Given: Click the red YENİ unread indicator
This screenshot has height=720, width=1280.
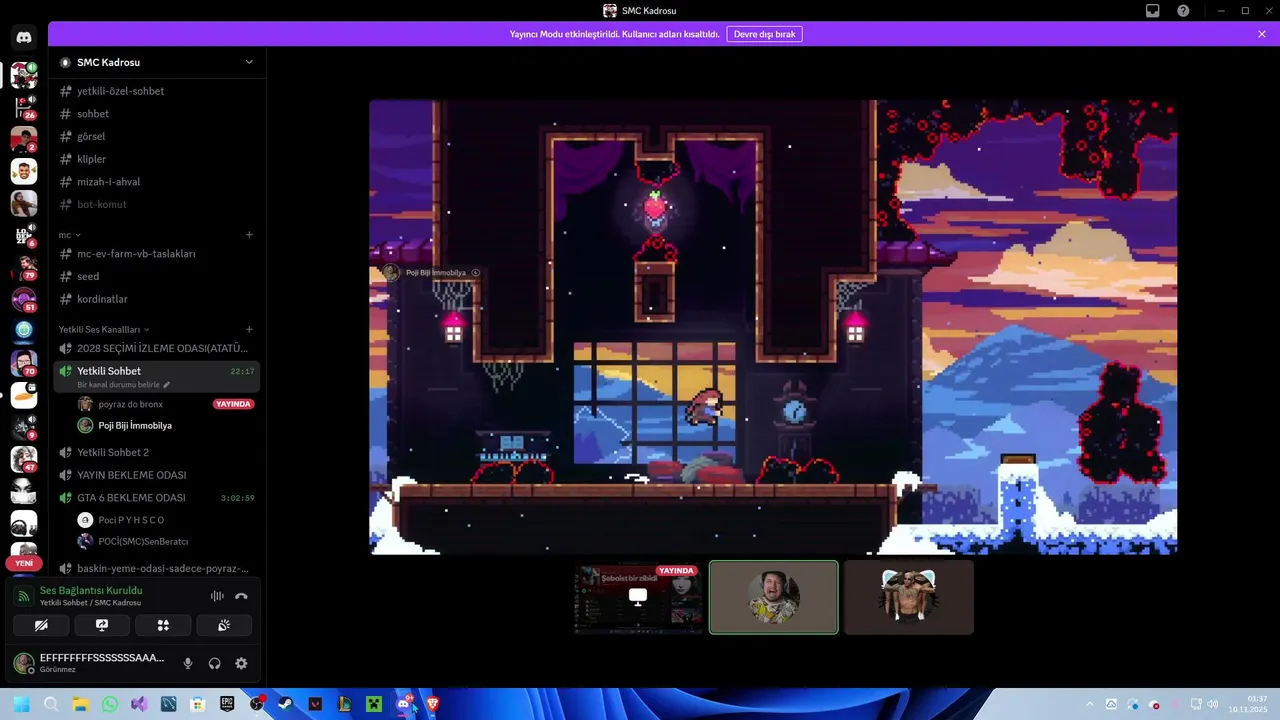Looking at the screenshot, I should point(24,563).
